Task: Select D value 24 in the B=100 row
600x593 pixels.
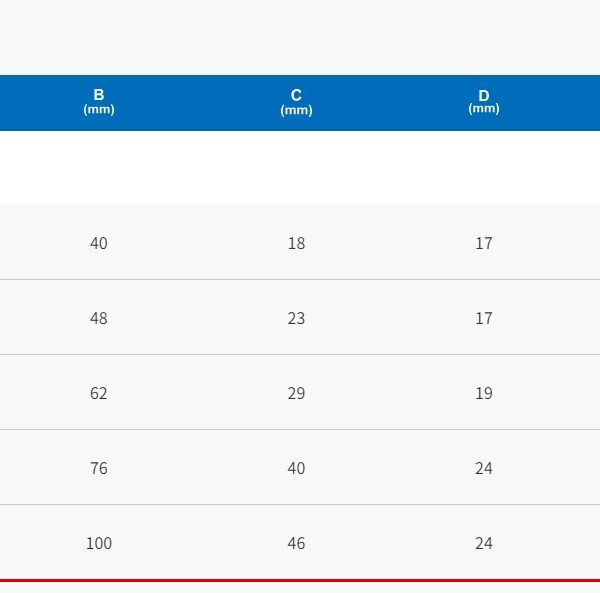Action: 484,543
